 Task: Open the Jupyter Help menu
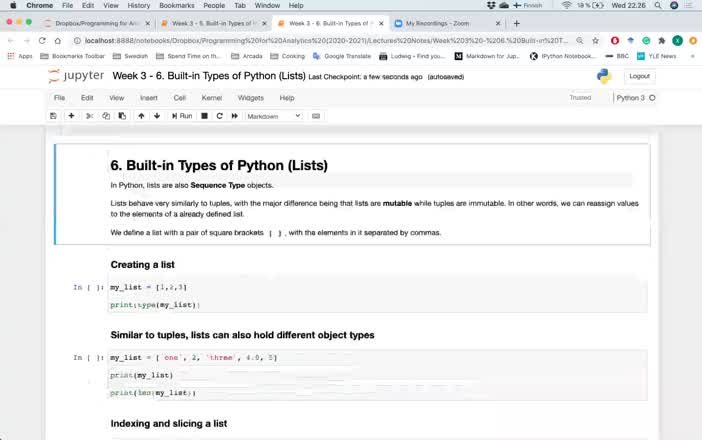coord(287,98)
